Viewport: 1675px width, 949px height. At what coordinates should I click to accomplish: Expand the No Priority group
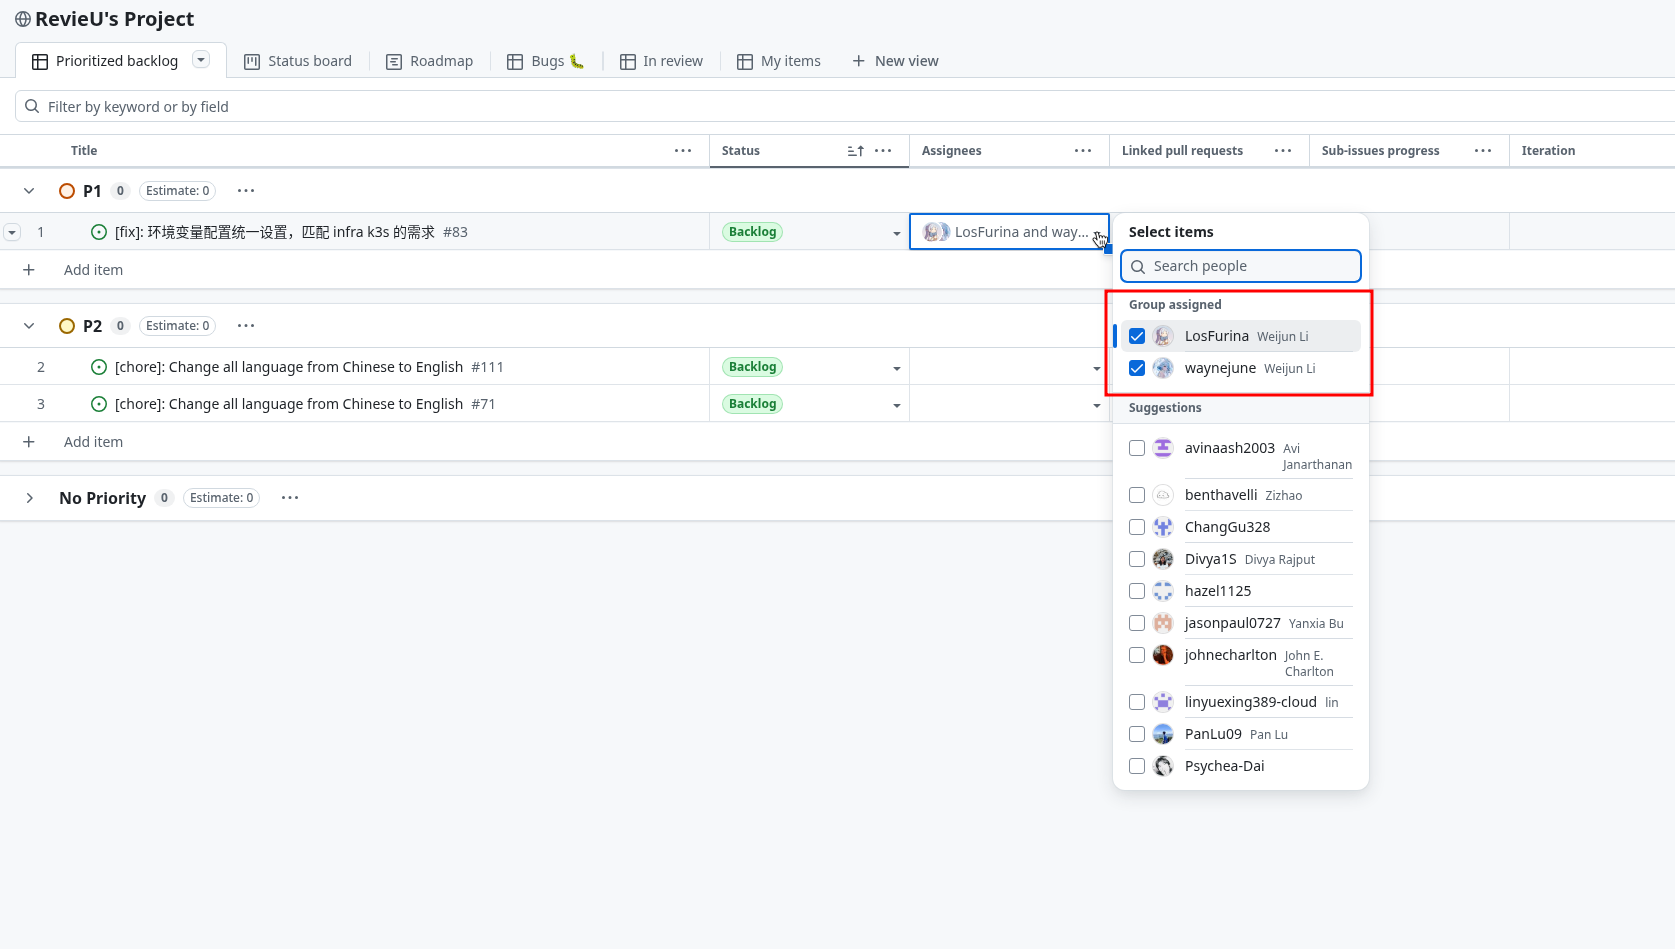29,497
